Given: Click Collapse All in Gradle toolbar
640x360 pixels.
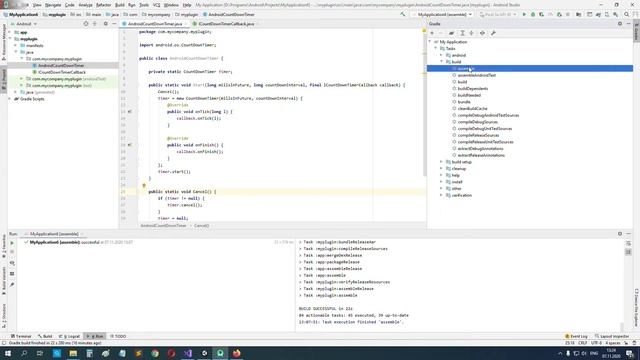Looking at the screenshot, I should [x=471, y=33].
